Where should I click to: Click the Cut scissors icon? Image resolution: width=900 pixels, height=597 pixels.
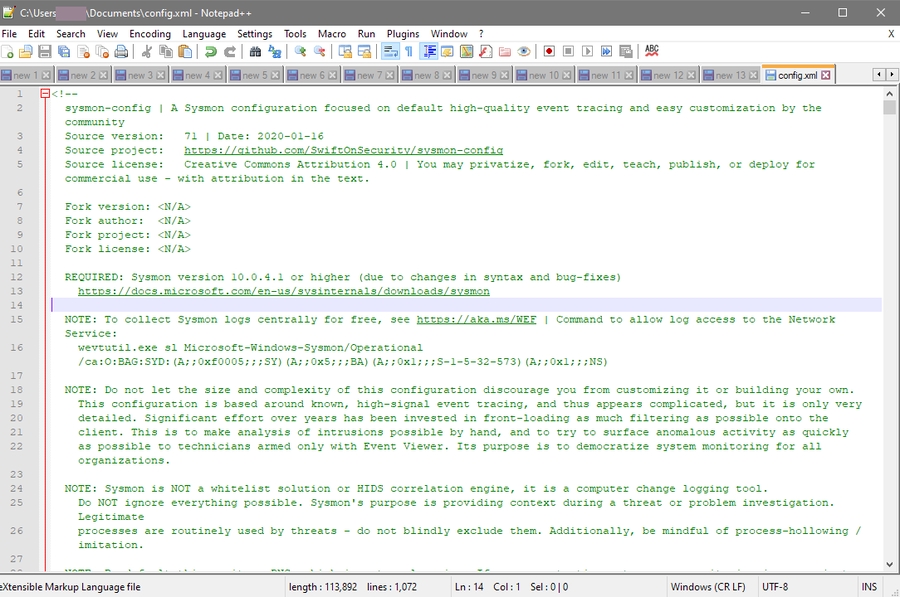pos(147,51)
